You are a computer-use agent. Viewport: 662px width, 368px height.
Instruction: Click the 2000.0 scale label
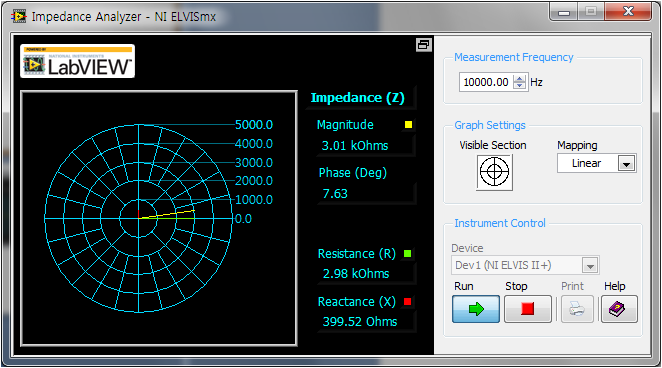pos(254,181)
